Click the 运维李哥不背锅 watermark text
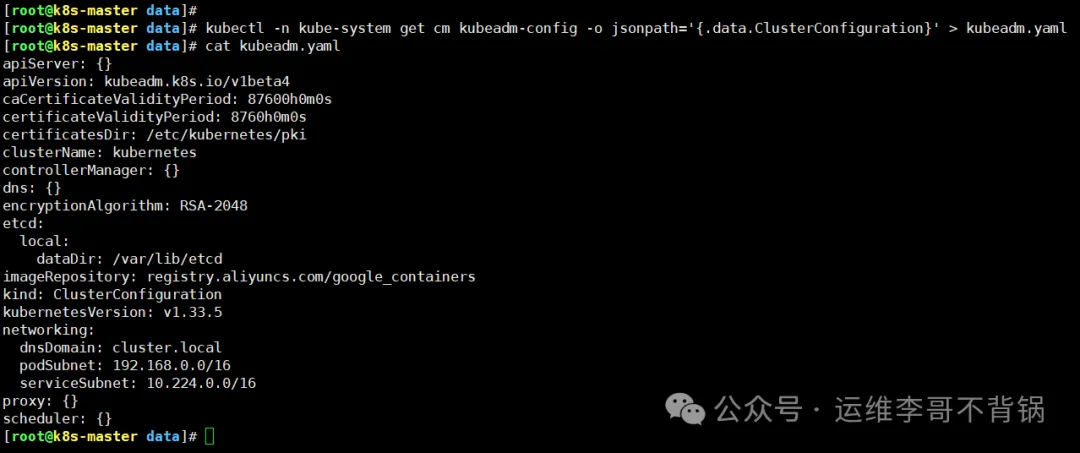 coord(940,409)
